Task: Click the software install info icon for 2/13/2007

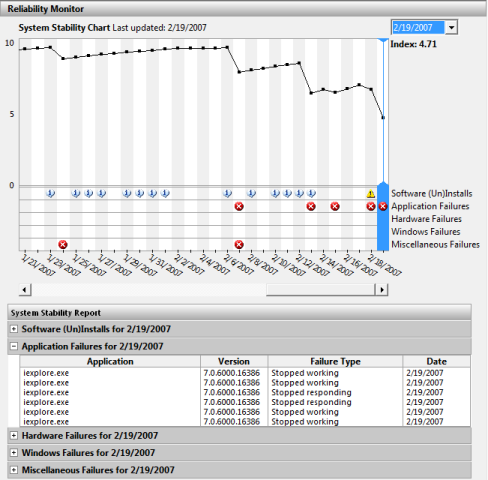Action: 311,193
